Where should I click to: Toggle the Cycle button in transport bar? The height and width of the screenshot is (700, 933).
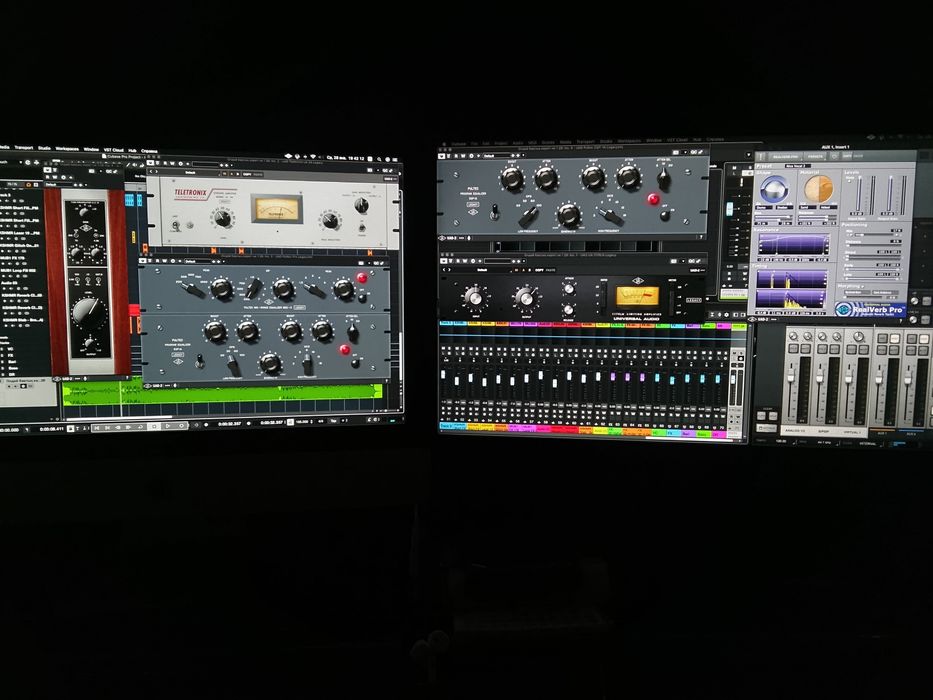[x=141, y=427]
